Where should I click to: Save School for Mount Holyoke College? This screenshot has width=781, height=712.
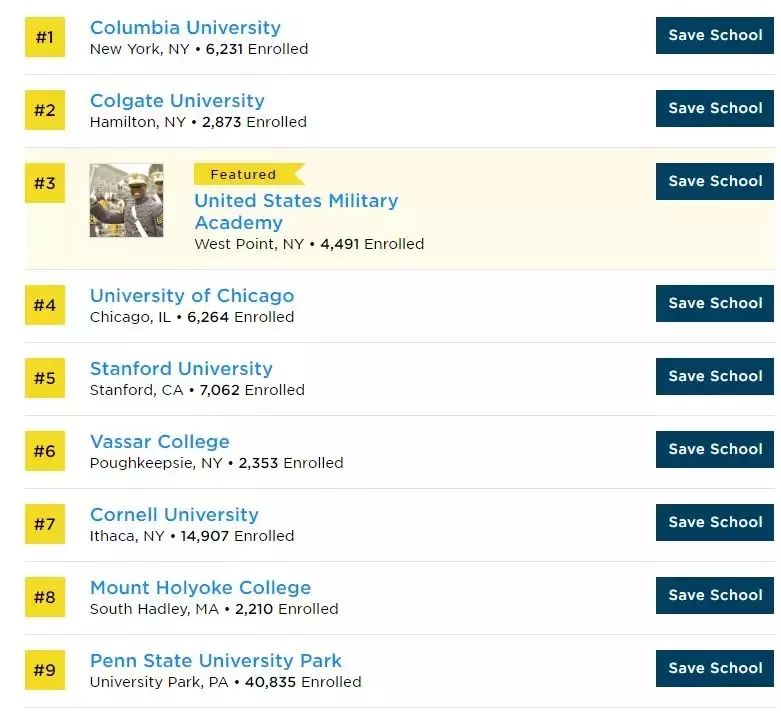714,595
